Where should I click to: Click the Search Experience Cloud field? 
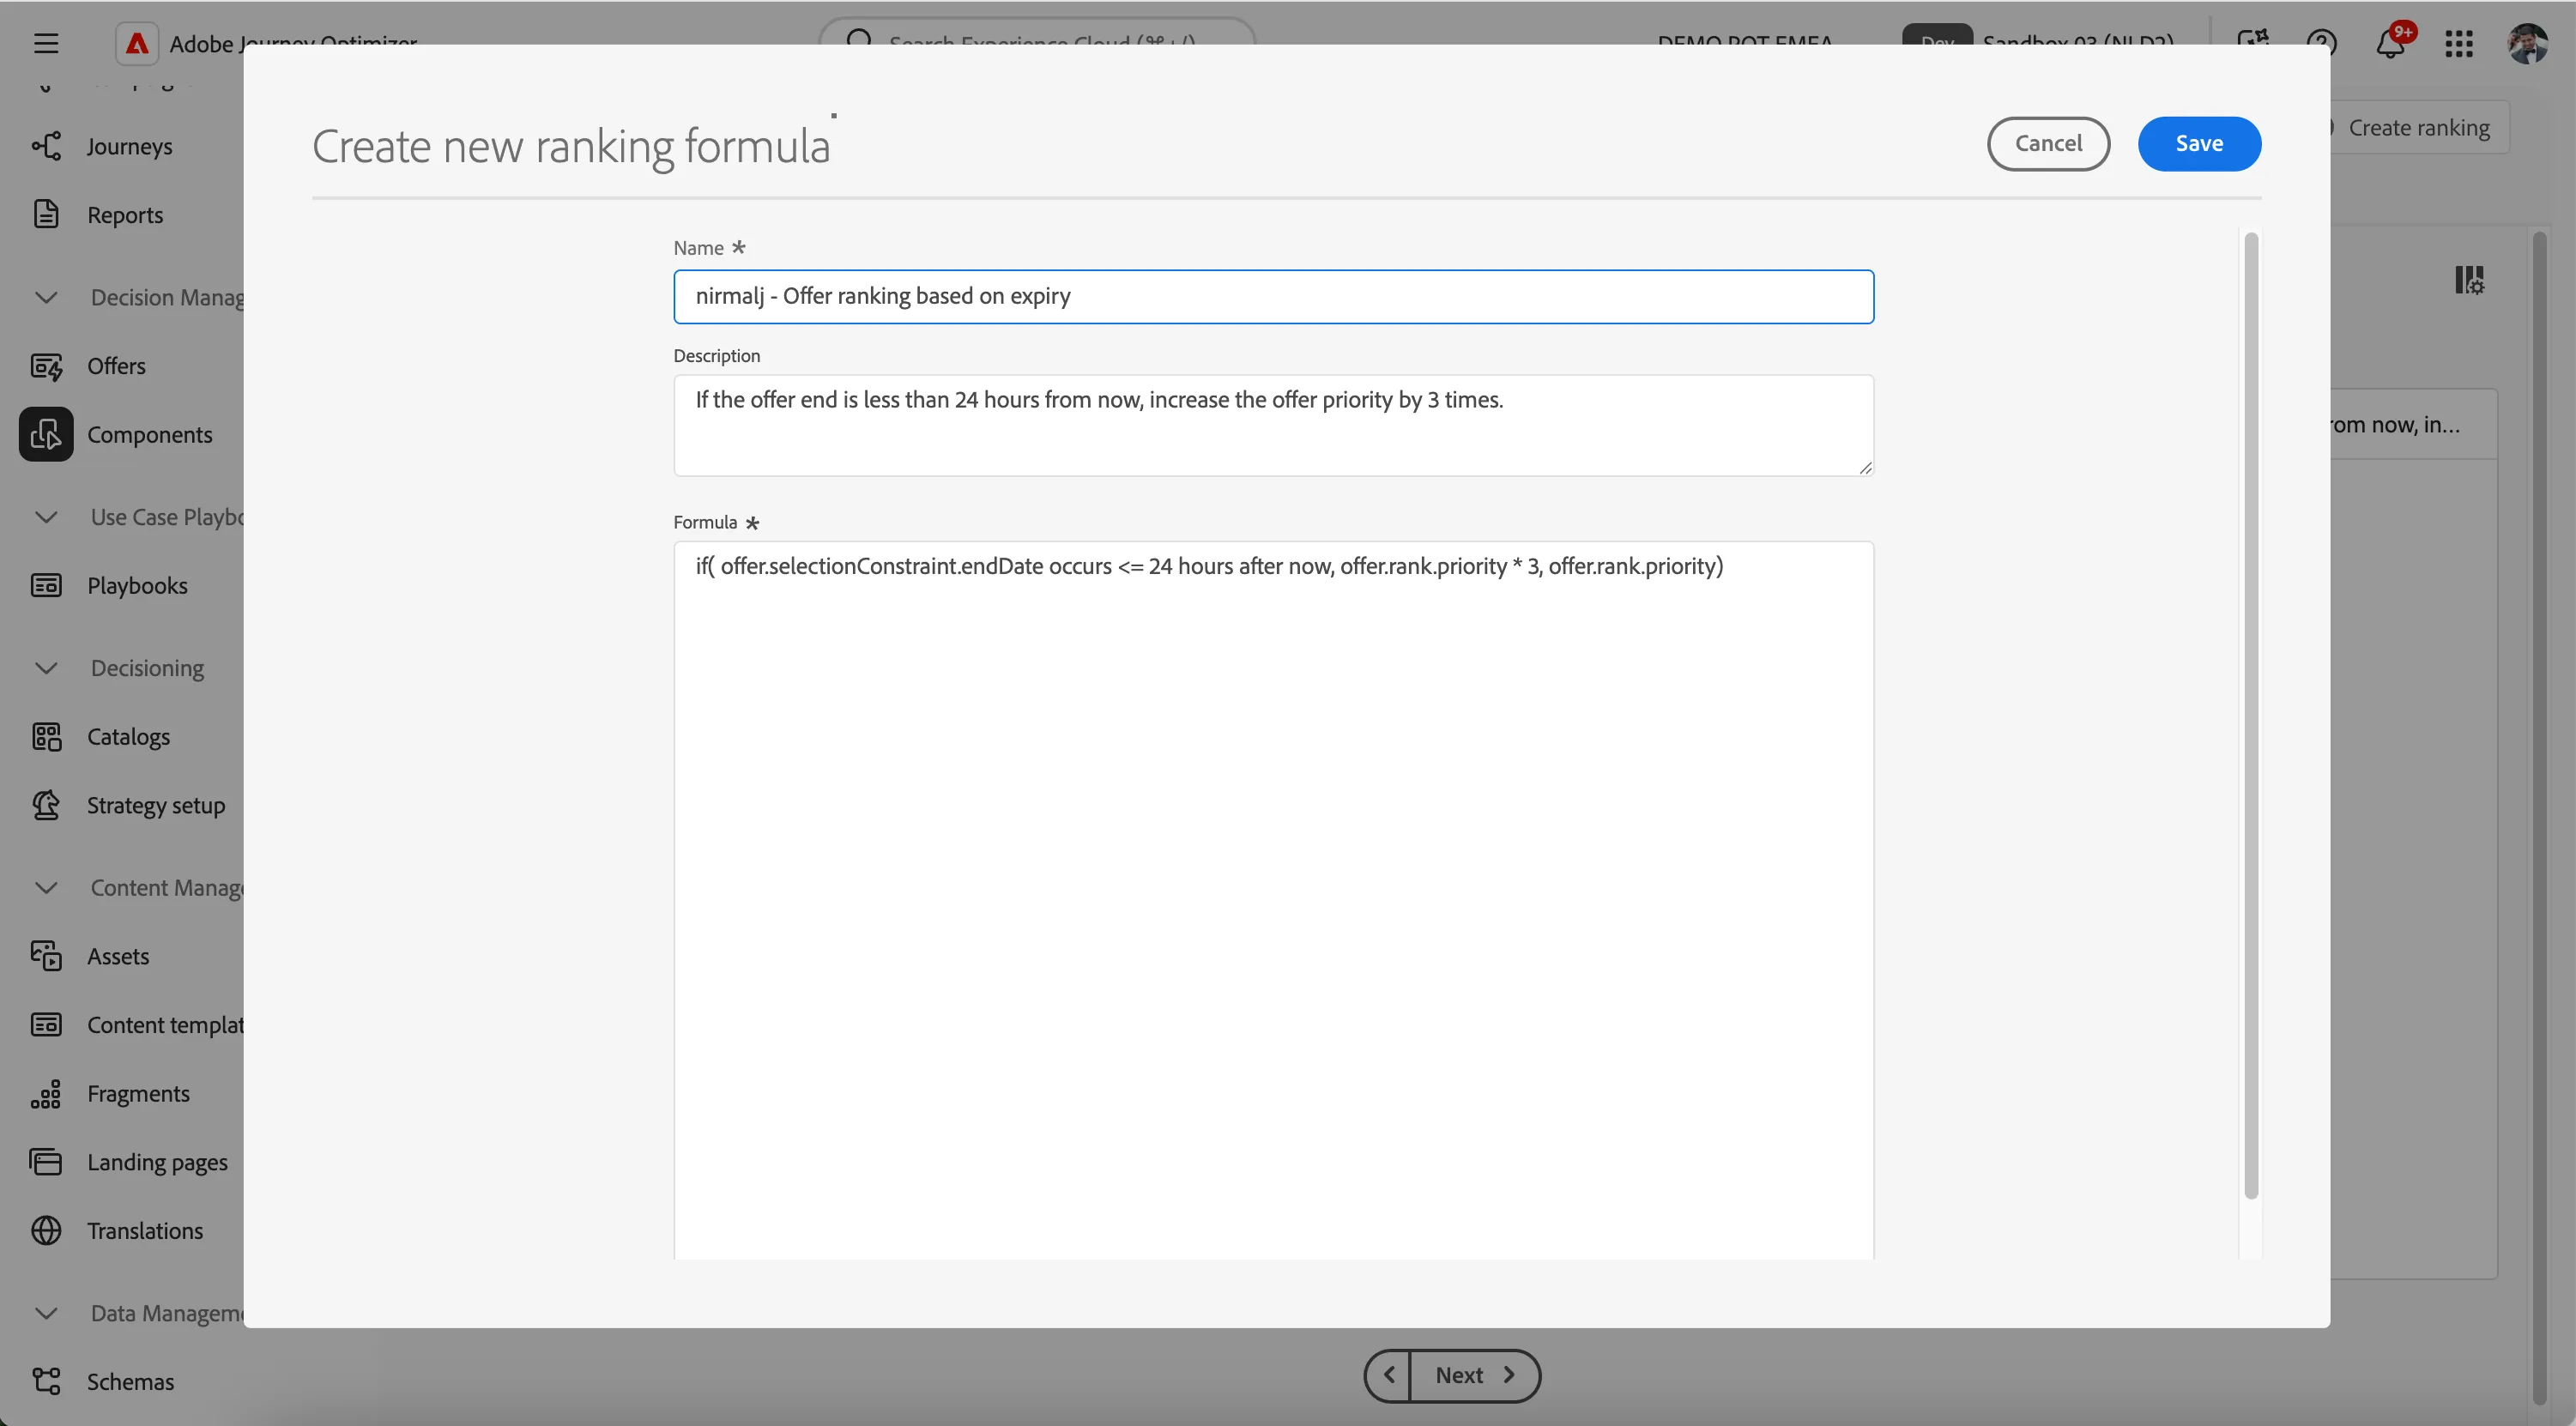pos(1037,43)
